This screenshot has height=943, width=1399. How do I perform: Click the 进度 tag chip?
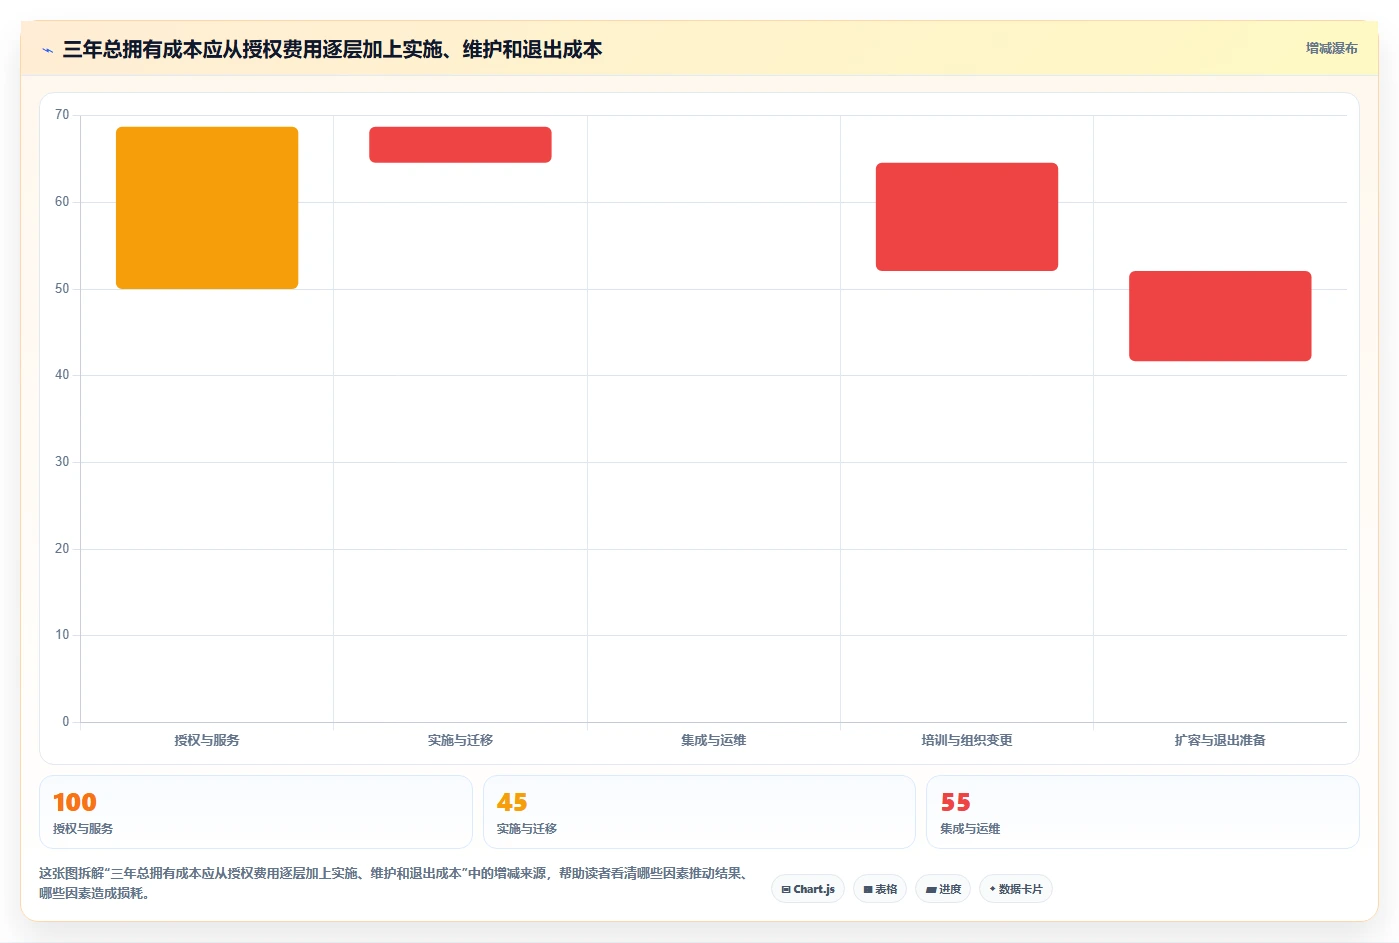(943, 889)
